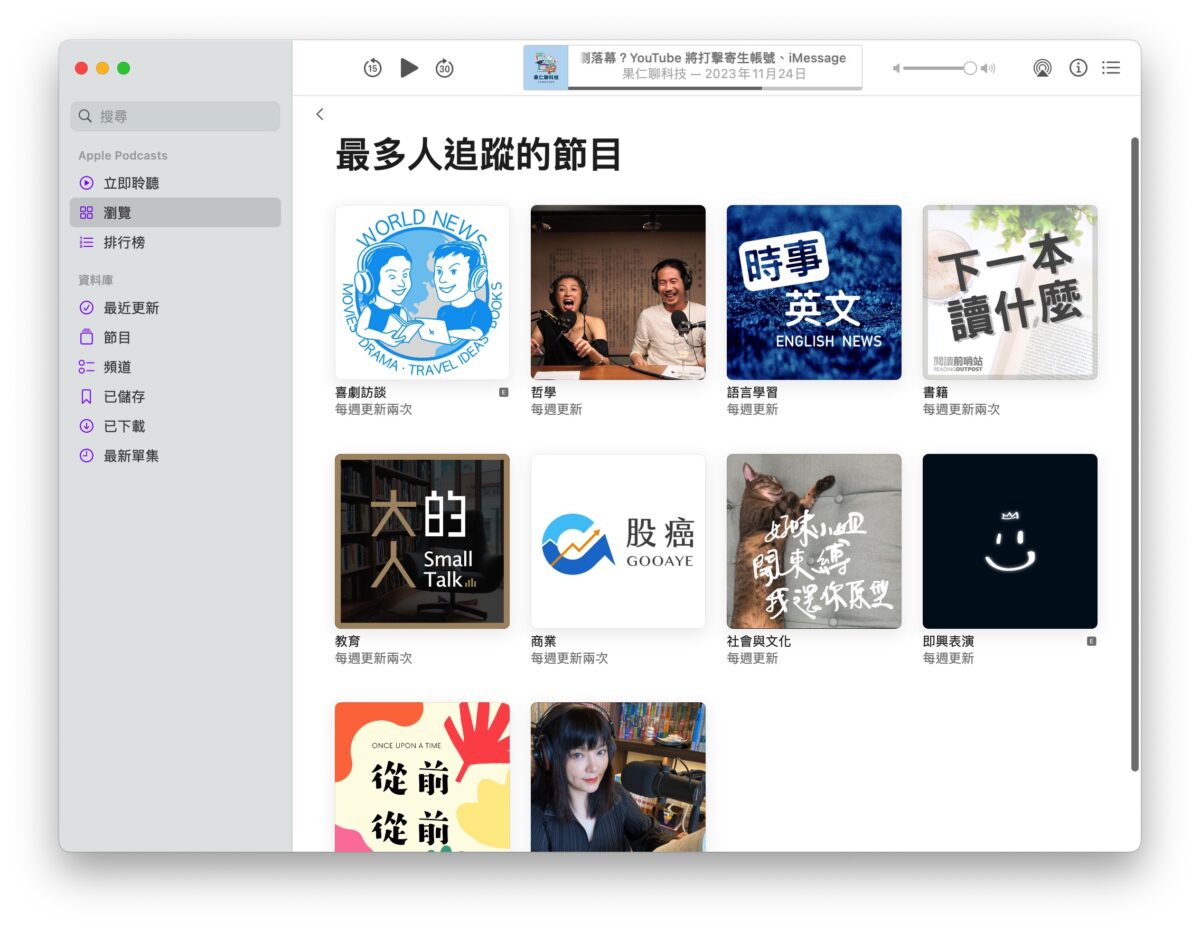Image resolution: width=1200 pixels, height=930 pixels.
Task: Open 從前從前 Once Upon a Time podcast
Action: (x=422, y=777)
